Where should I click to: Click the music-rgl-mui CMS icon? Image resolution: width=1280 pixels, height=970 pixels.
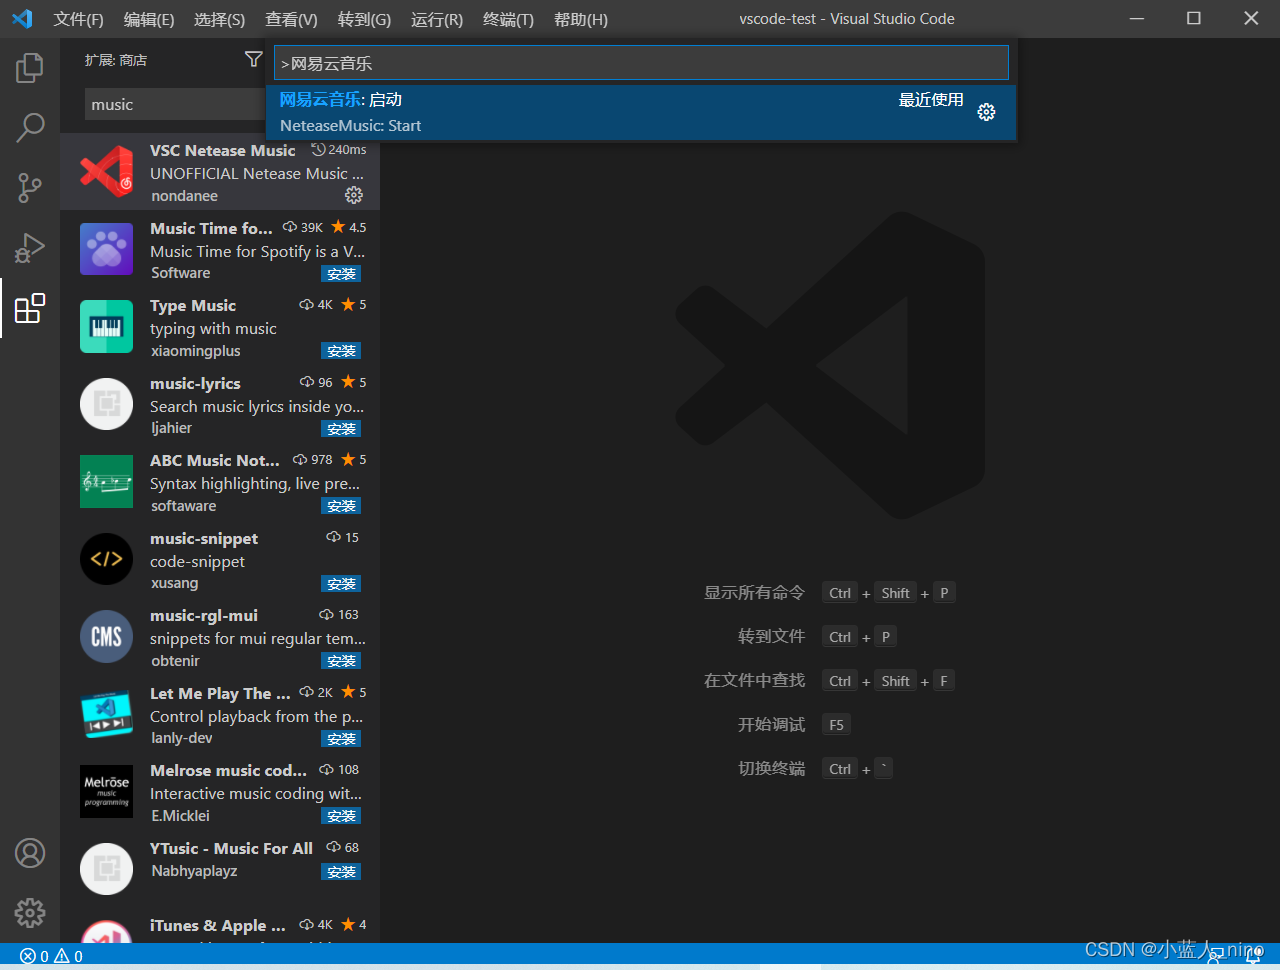tap(107, 637)
